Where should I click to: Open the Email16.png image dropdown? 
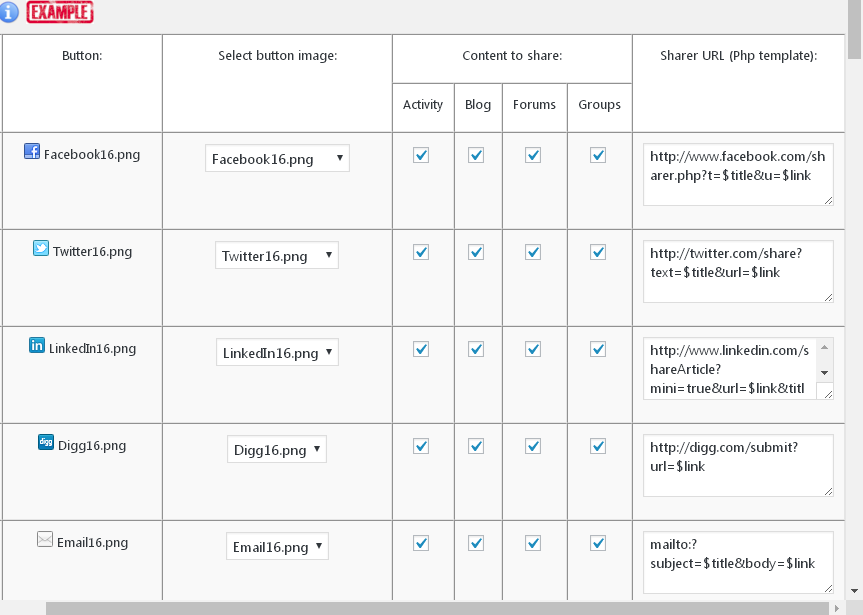[x=277, y=546]
